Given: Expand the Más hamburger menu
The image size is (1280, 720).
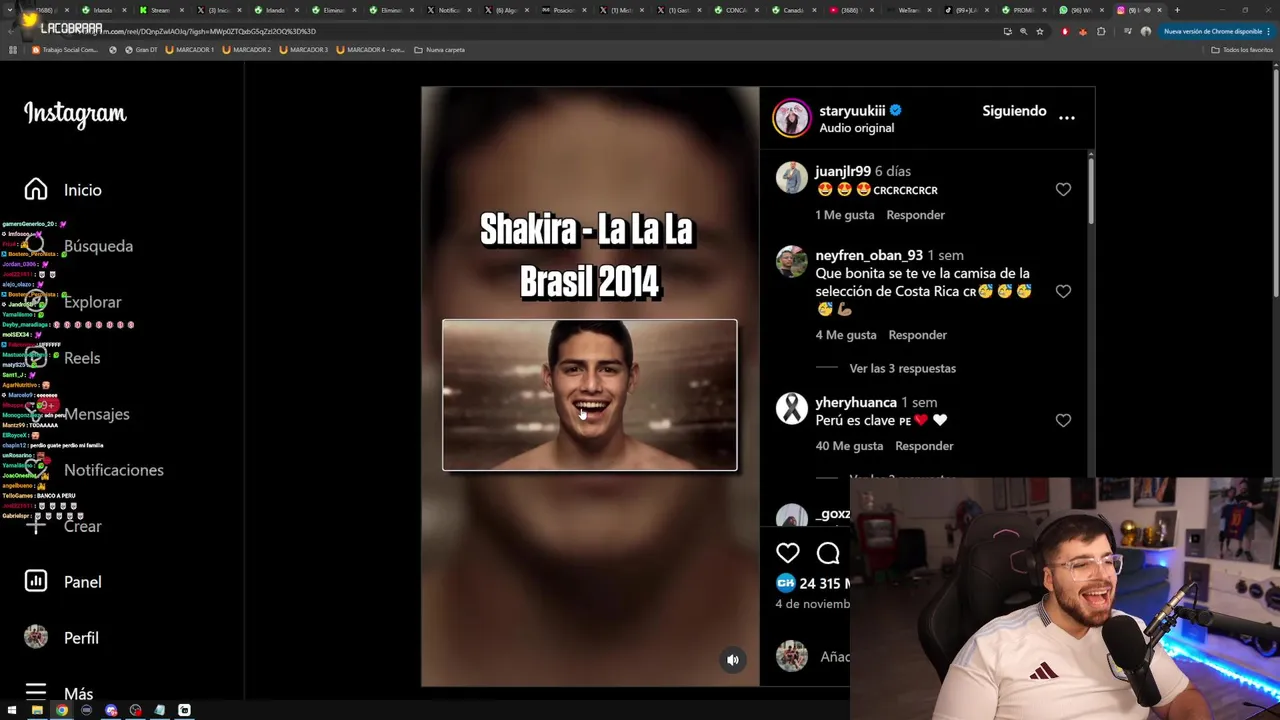Looking at the screenshot, I should 36,692.
